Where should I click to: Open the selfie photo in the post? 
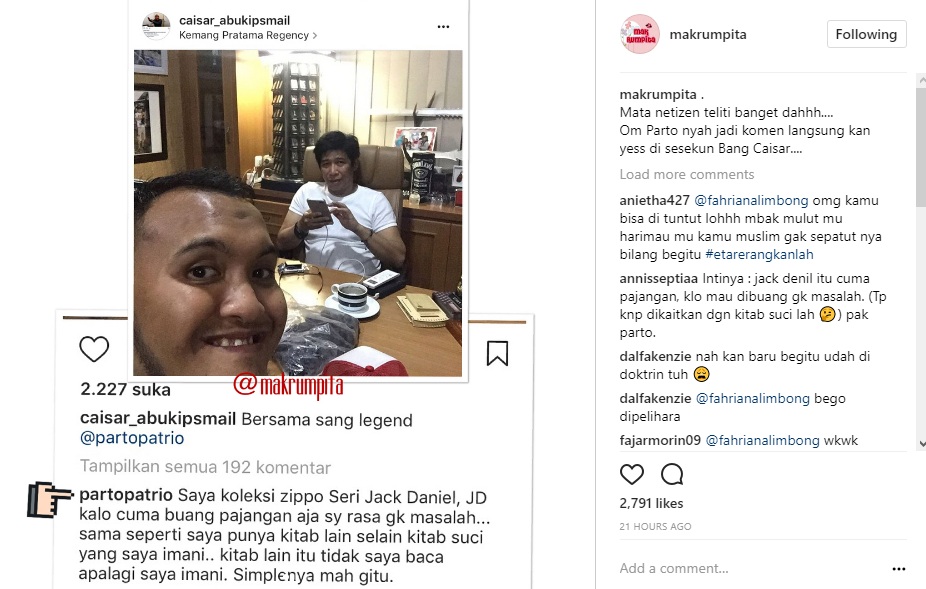(x=298, y=213)
